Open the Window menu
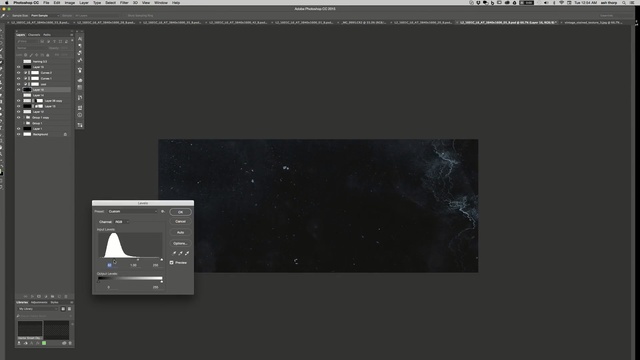This screenshot has width=640, height=360. pyautogui.click(x=161, y=3)
